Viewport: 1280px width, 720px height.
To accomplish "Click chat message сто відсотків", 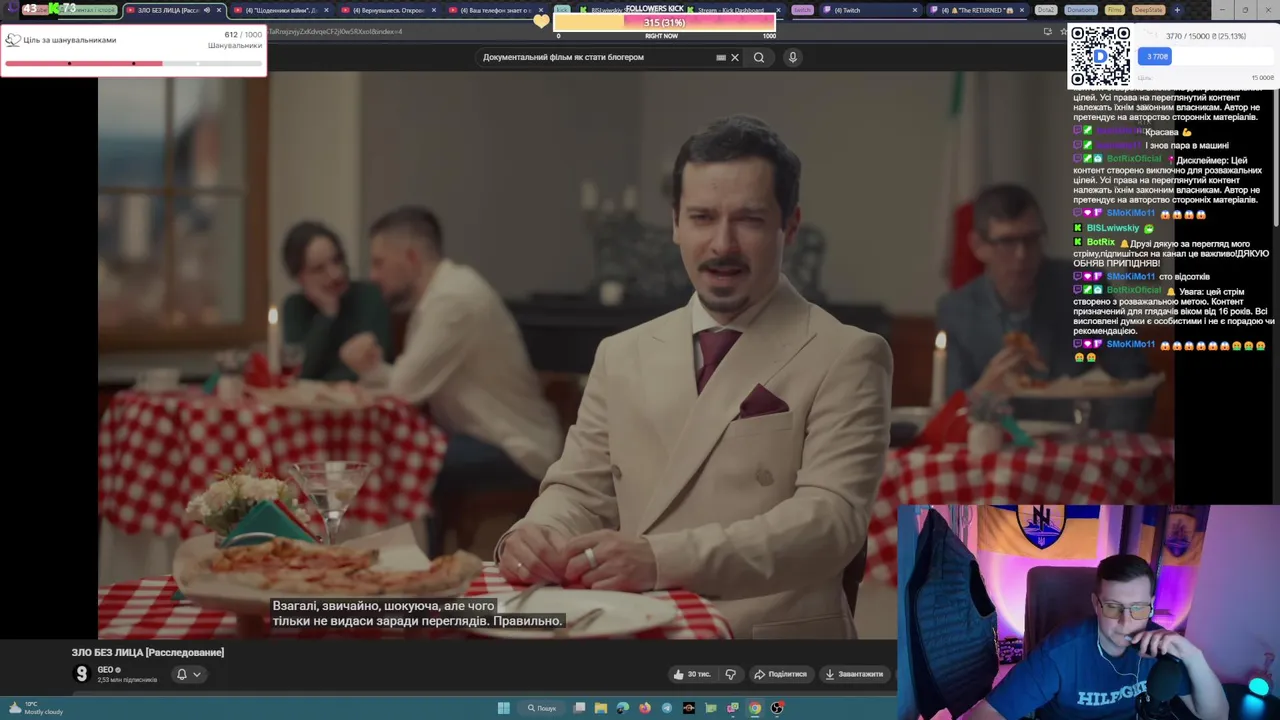I will click(1185, 277).
